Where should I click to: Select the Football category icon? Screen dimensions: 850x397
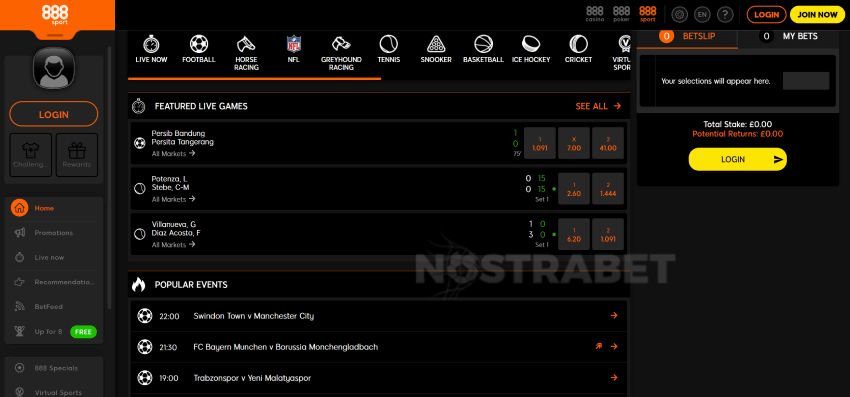tap(199, 49)
